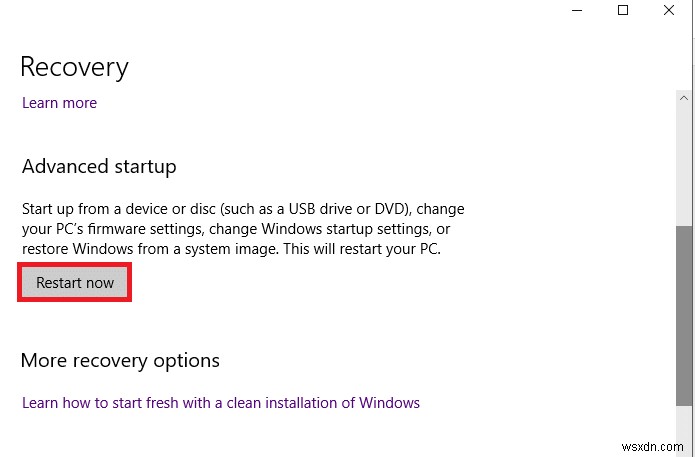Click the Advanced startup heading
695x457 pixels.
pyautogui.click(x=99, y=166)
